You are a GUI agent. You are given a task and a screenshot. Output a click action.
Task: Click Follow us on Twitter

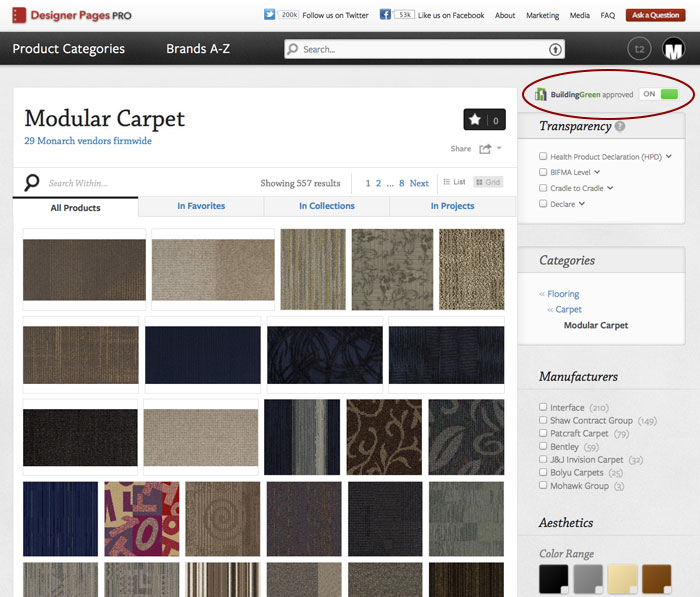pyautogui.click(x=335, y=15)
